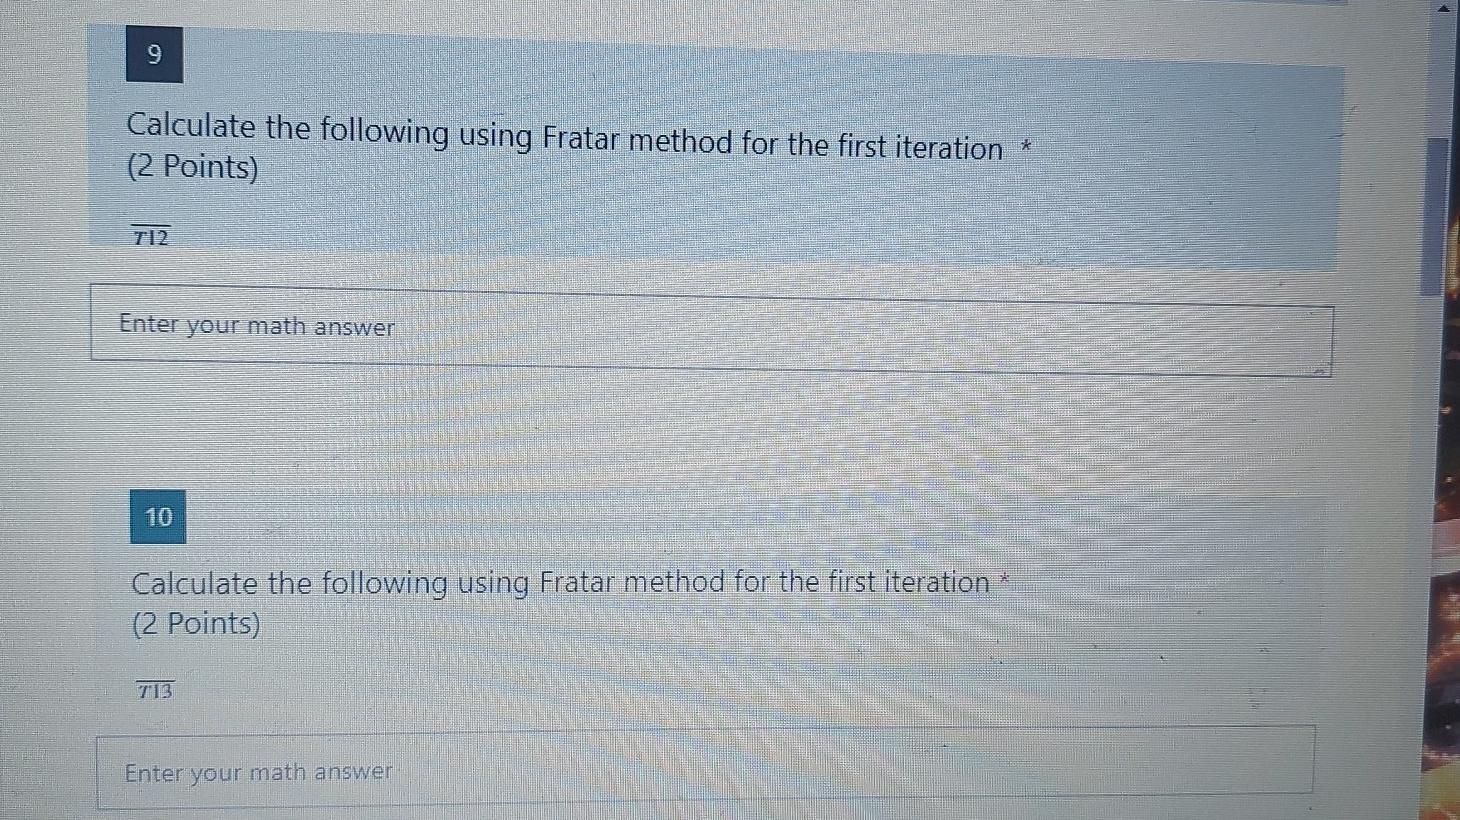
Task: Click the (2 Points) label on question 10
Action: pyautogui.click(x=196, y=623)
